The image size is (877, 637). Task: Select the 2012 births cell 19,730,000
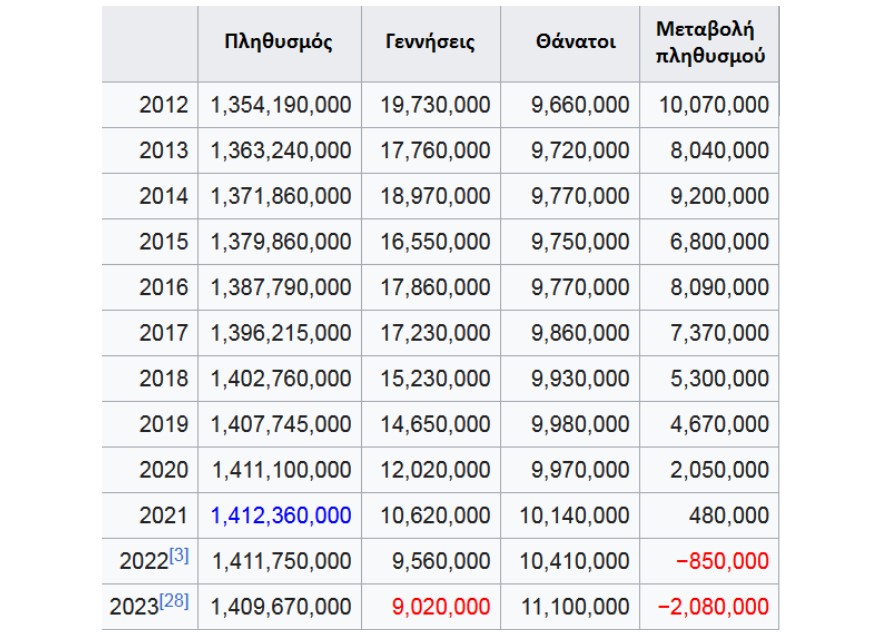(x=431, y=105)
